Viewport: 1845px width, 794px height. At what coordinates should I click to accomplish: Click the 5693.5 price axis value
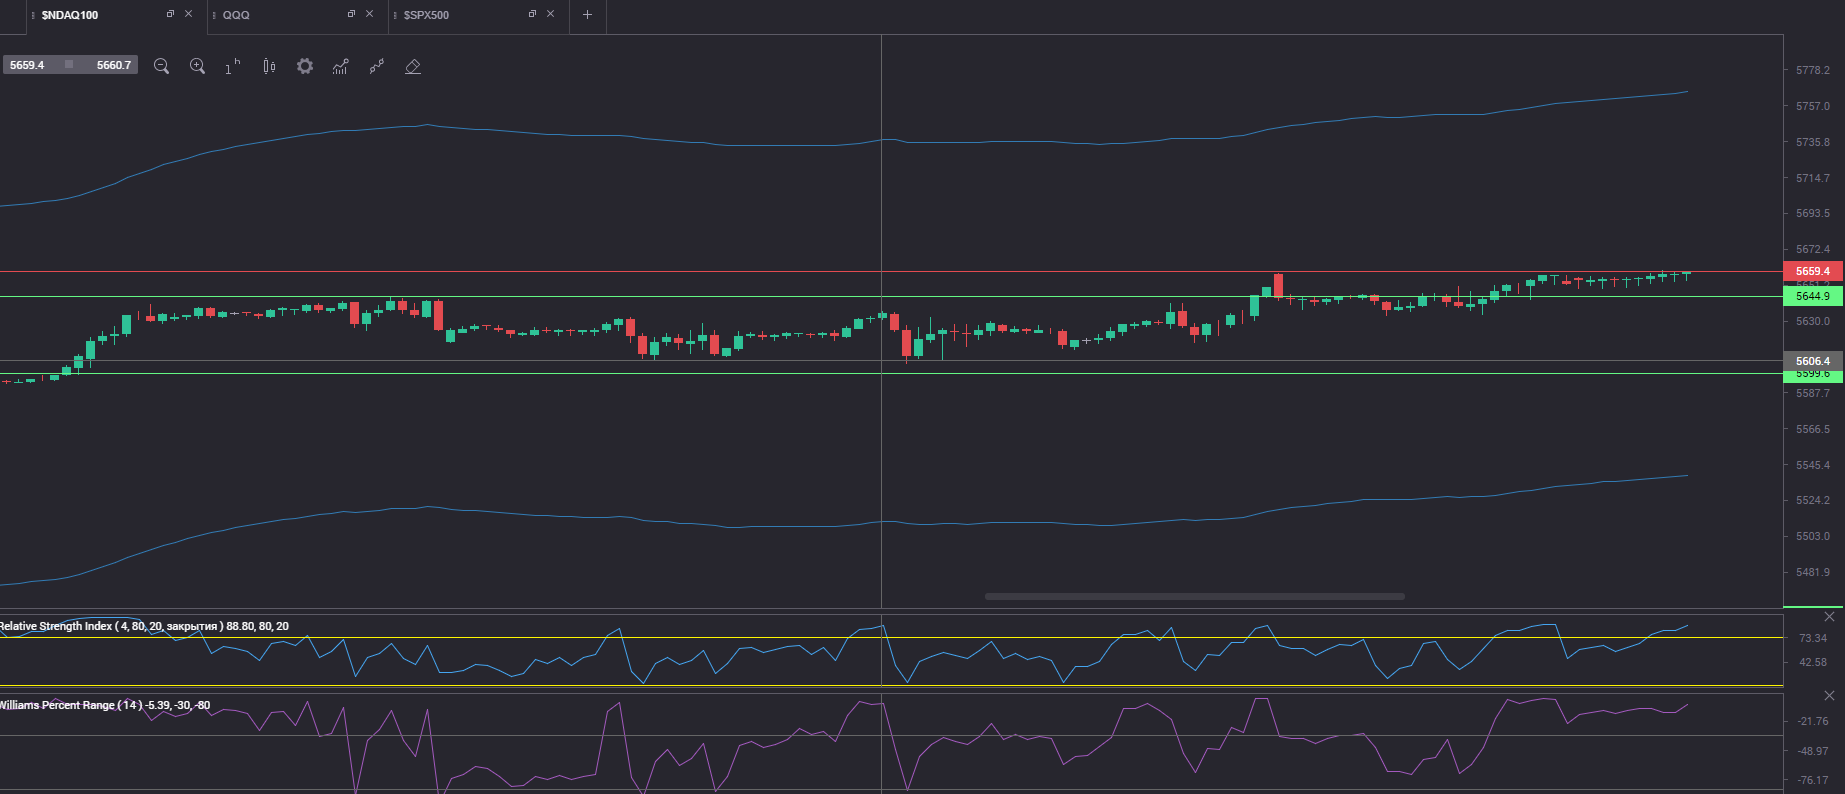[1812, 213]
